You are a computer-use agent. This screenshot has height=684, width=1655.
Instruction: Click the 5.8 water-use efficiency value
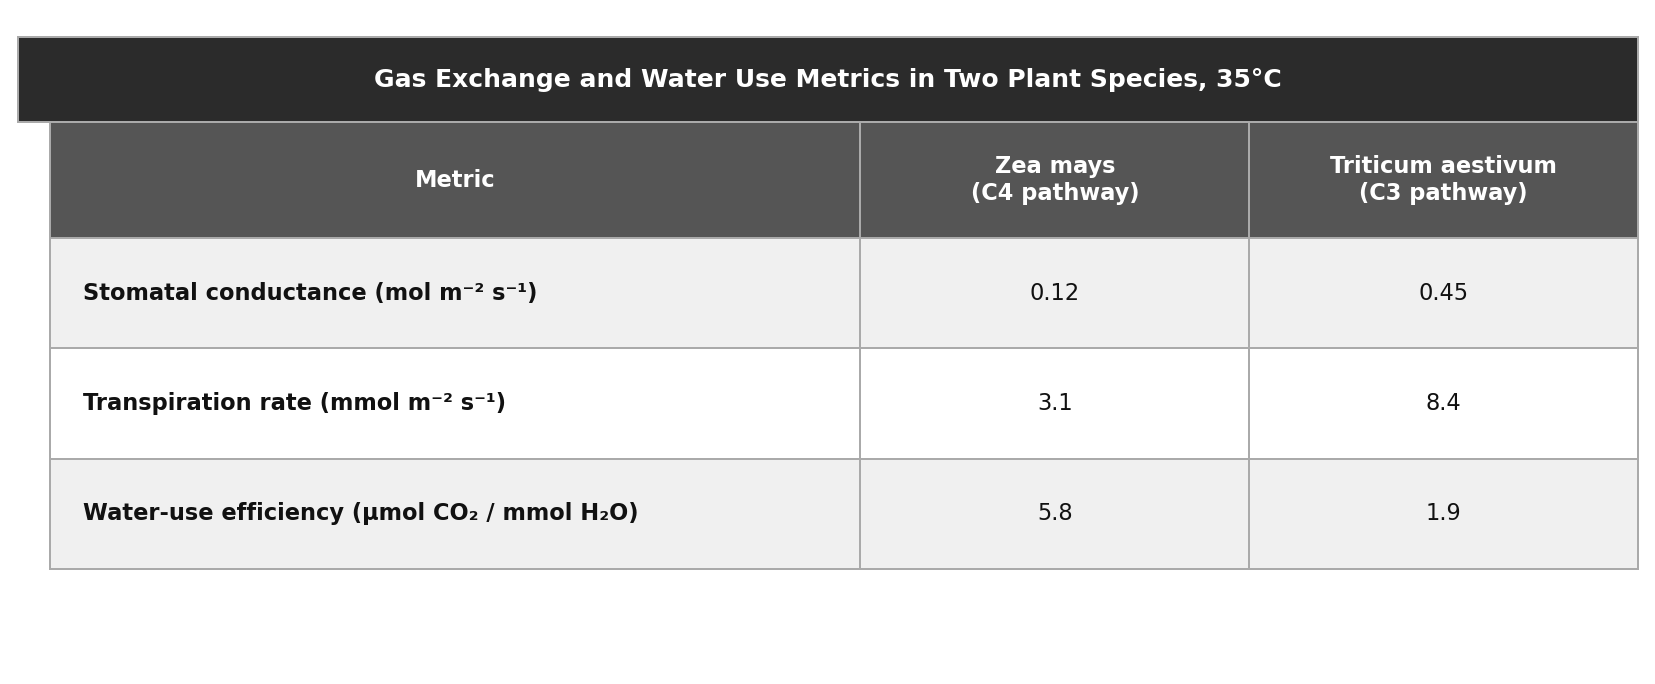pyautogui.click(x=1054, y=514)
